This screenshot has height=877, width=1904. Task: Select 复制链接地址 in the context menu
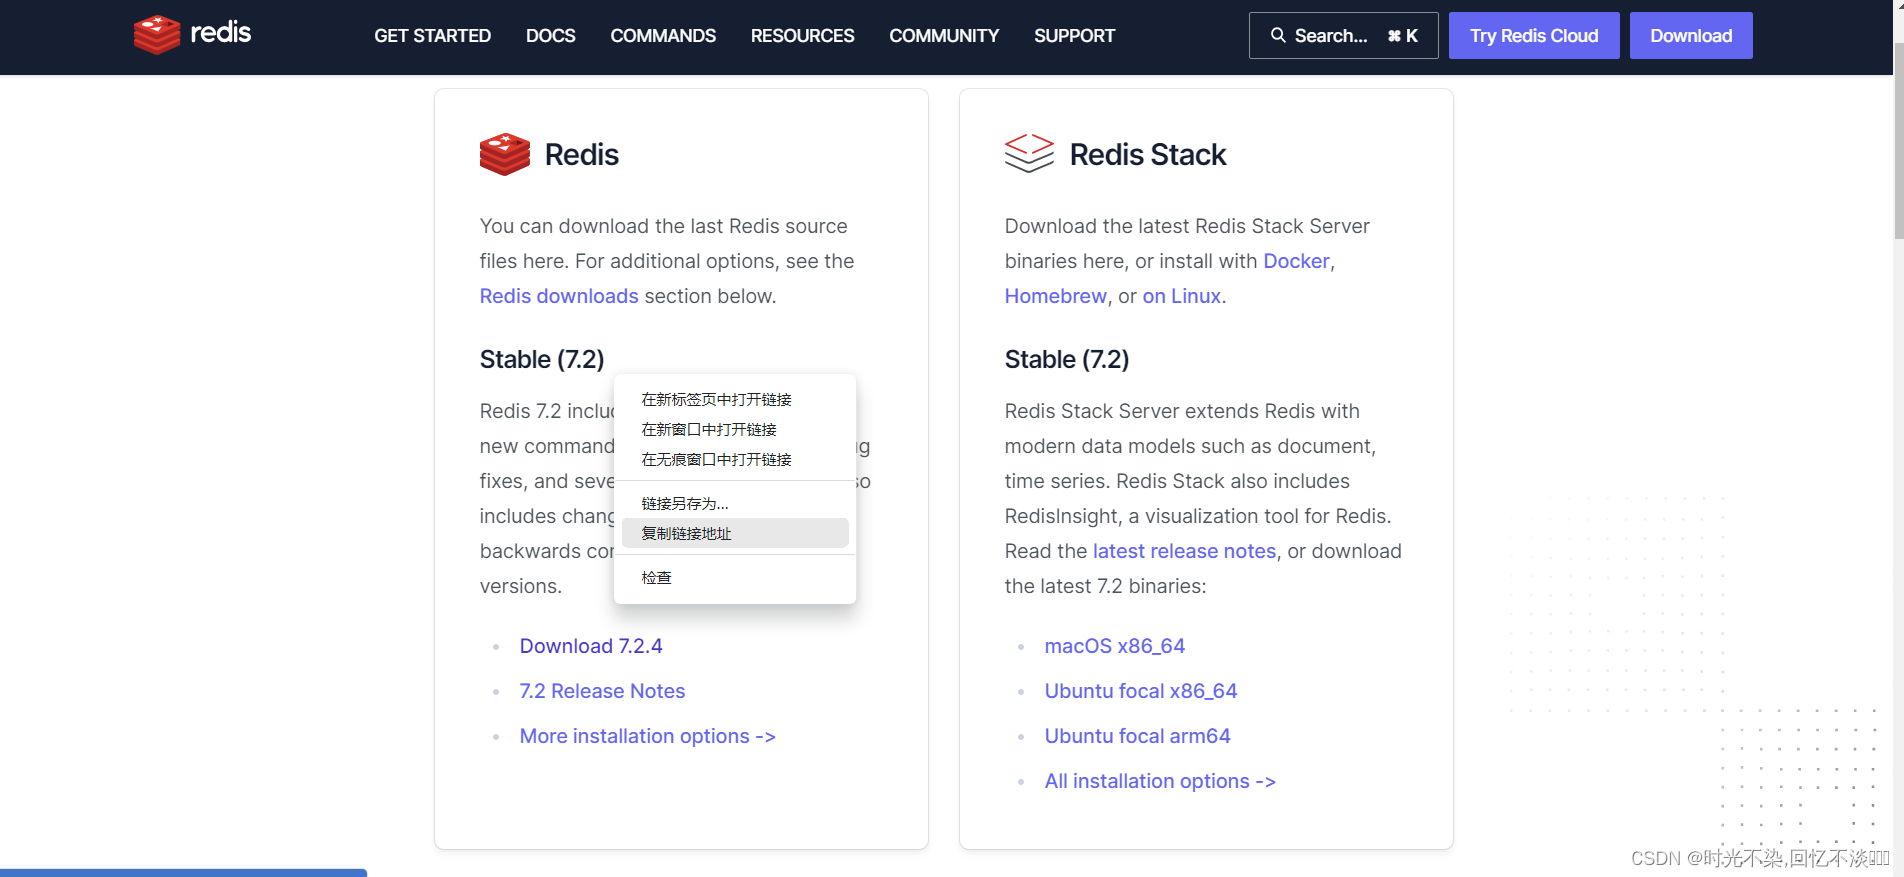click(735, 533)
